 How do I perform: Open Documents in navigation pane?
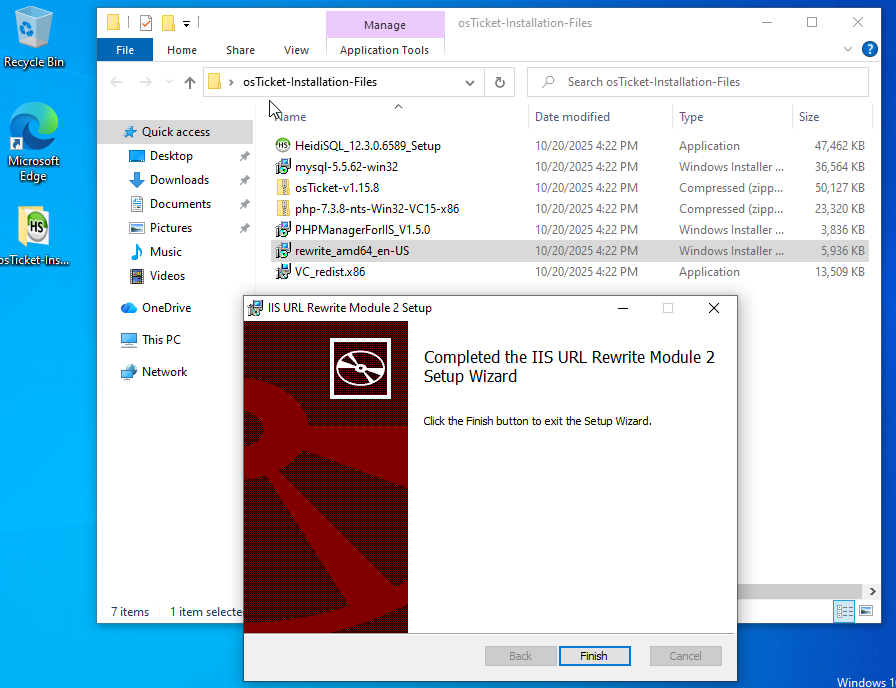click(180, 204)
